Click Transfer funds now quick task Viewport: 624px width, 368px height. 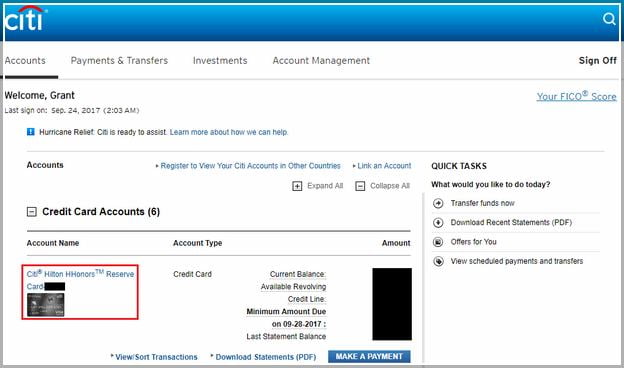pos(482,203)
